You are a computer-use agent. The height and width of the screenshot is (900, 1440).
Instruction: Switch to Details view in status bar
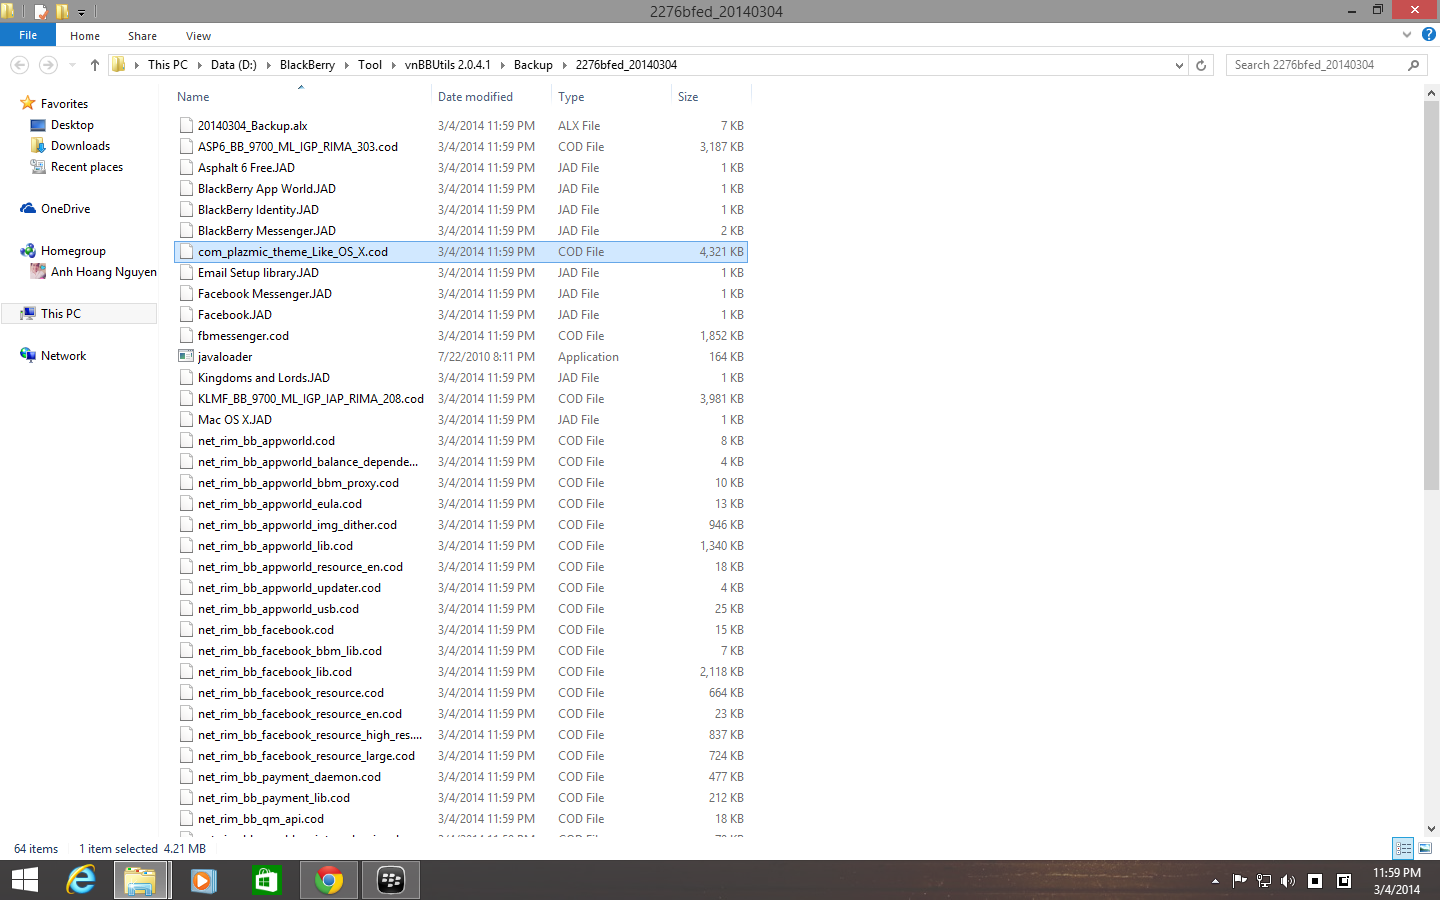click(1403, 848)
